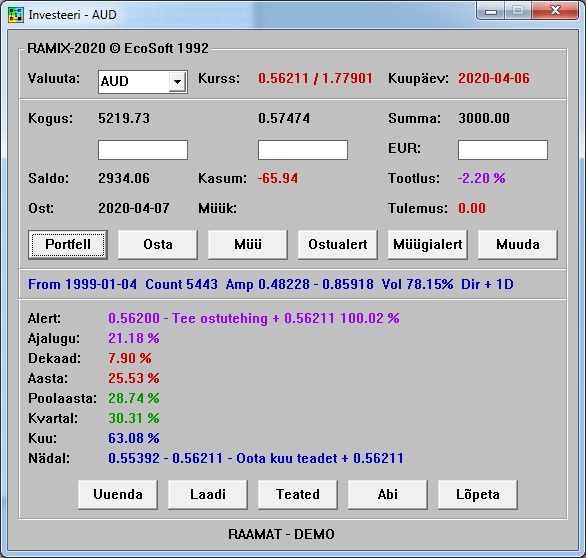The image size is (586, 558).
Task: Click the Osta button to buy
Action: coord(158,245)
